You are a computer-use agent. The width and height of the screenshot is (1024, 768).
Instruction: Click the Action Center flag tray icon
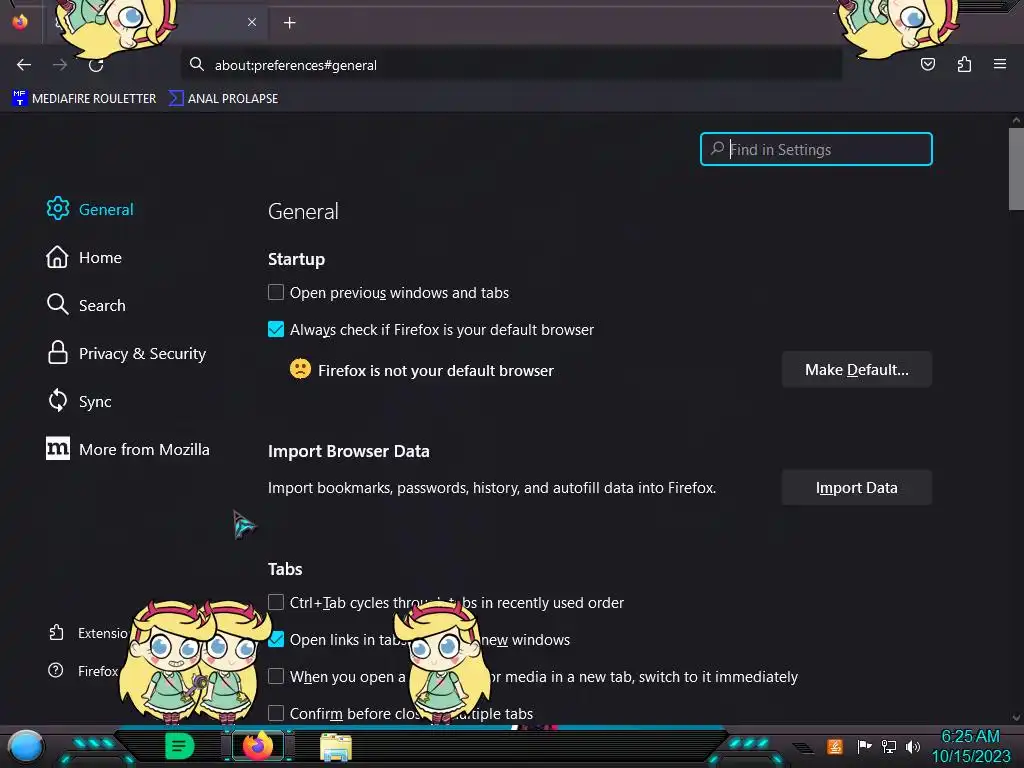click(863, 746)
